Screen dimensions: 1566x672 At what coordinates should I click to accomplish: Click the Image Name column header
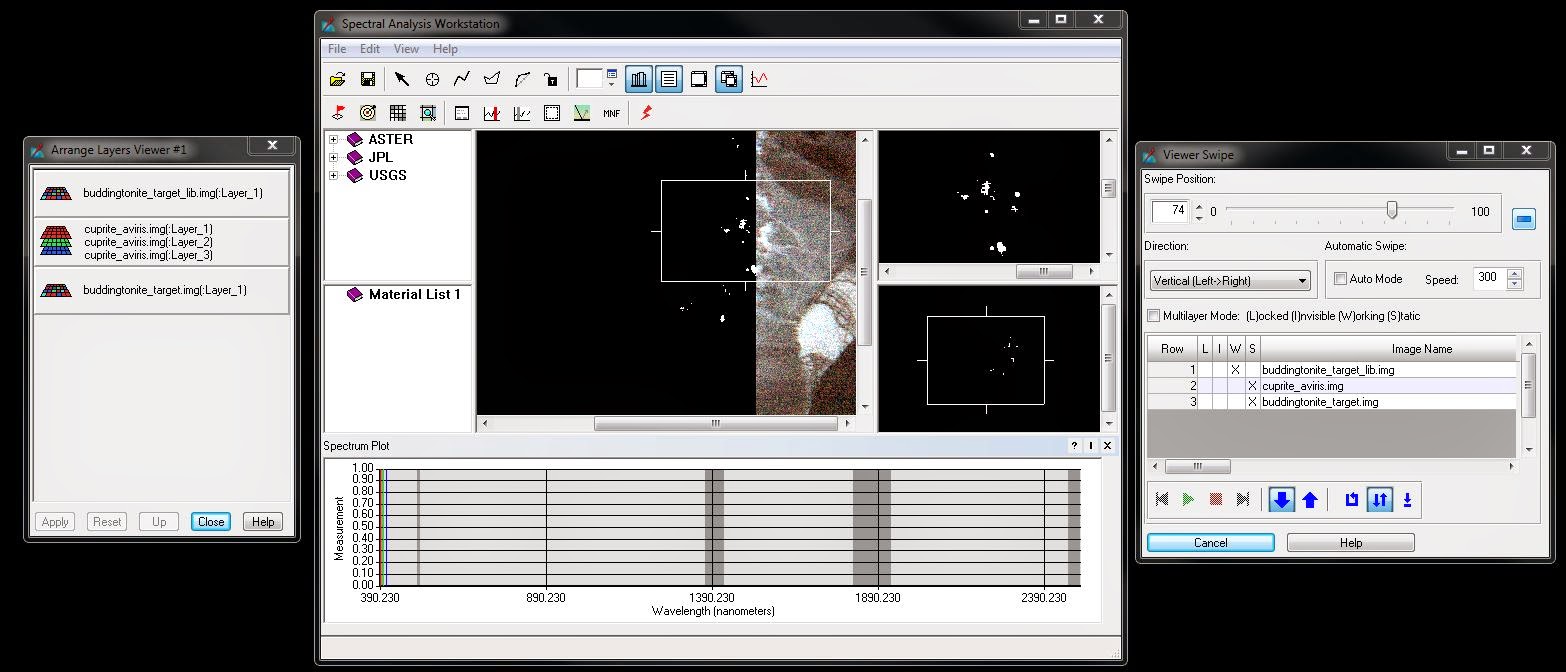click(1388, 349)
